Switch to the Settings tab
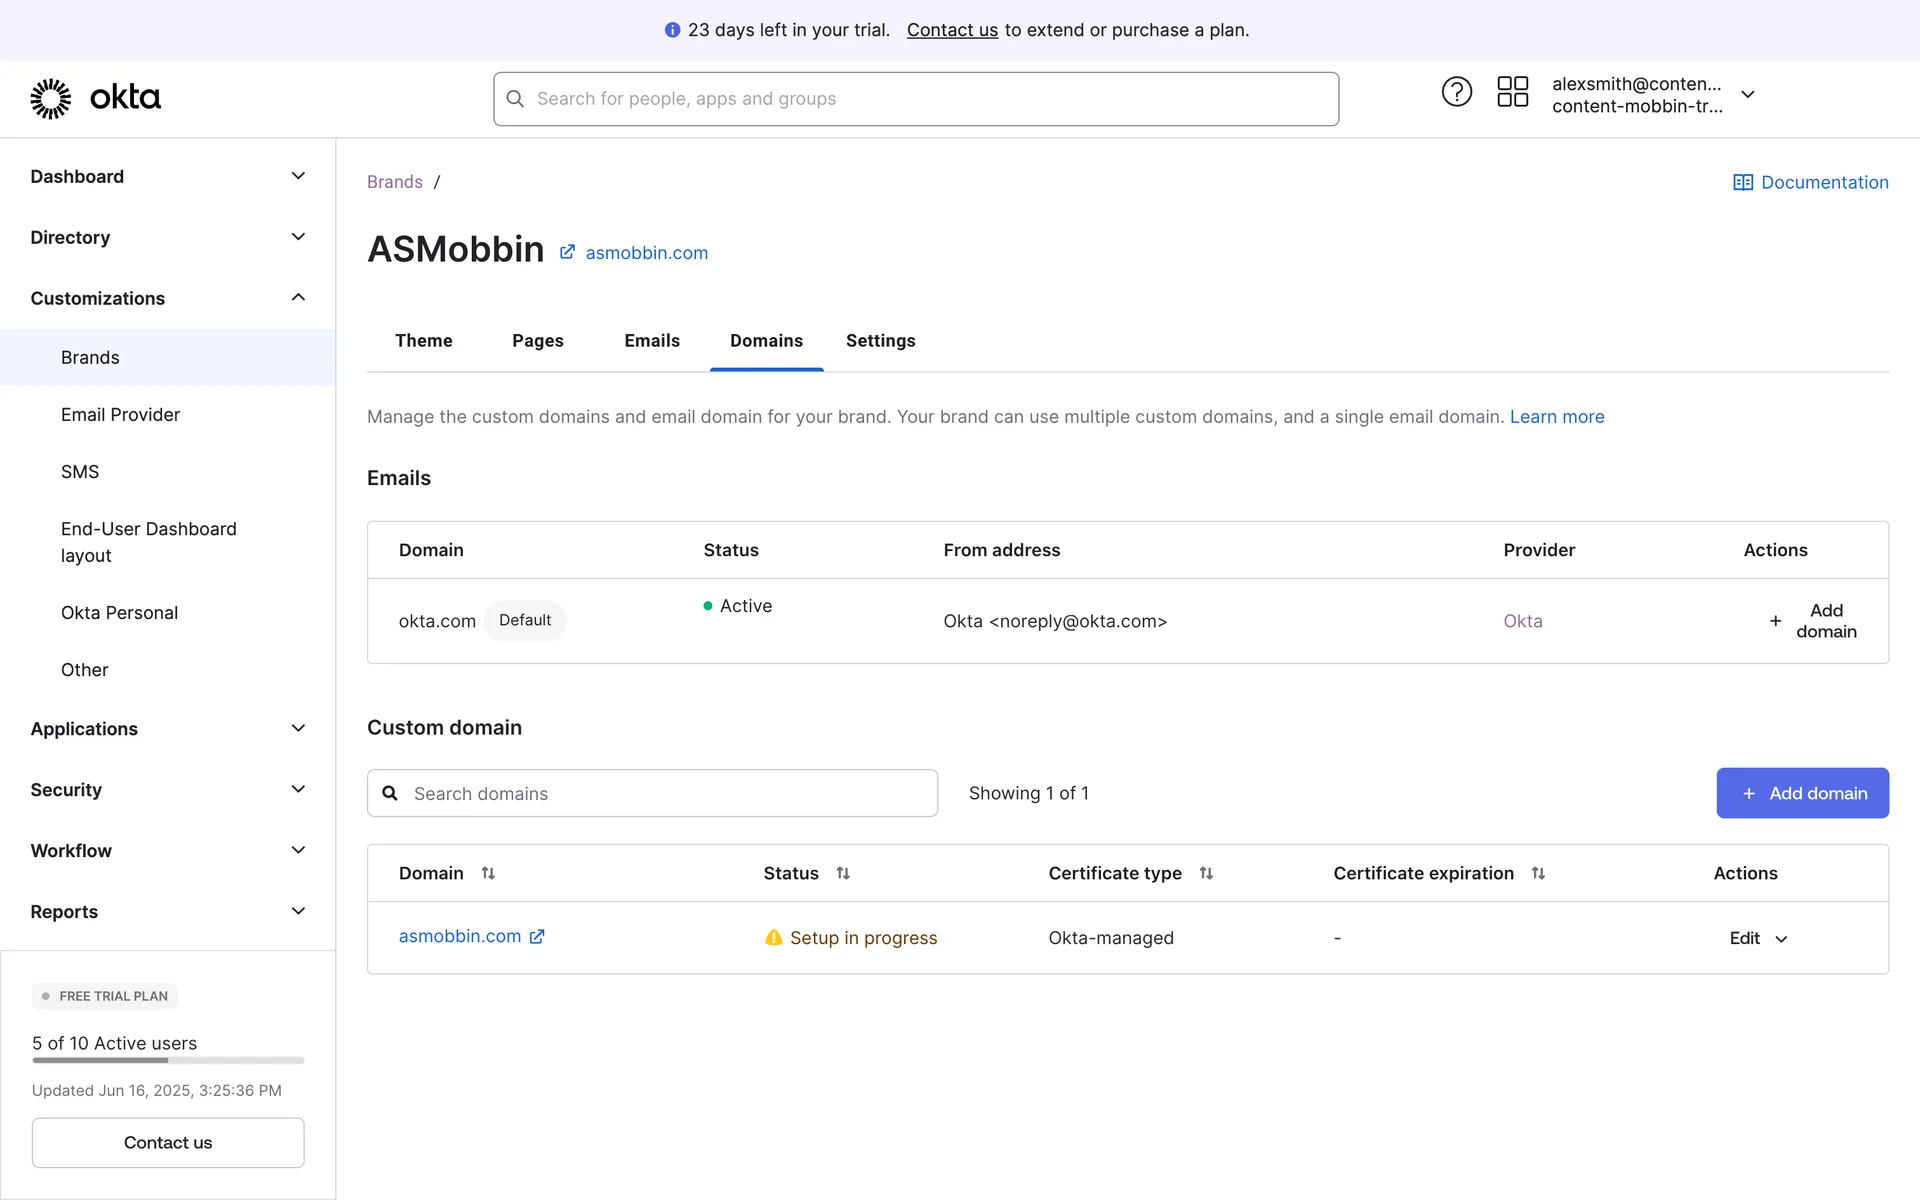The image size is (1920, 1200). coord(880,341)
